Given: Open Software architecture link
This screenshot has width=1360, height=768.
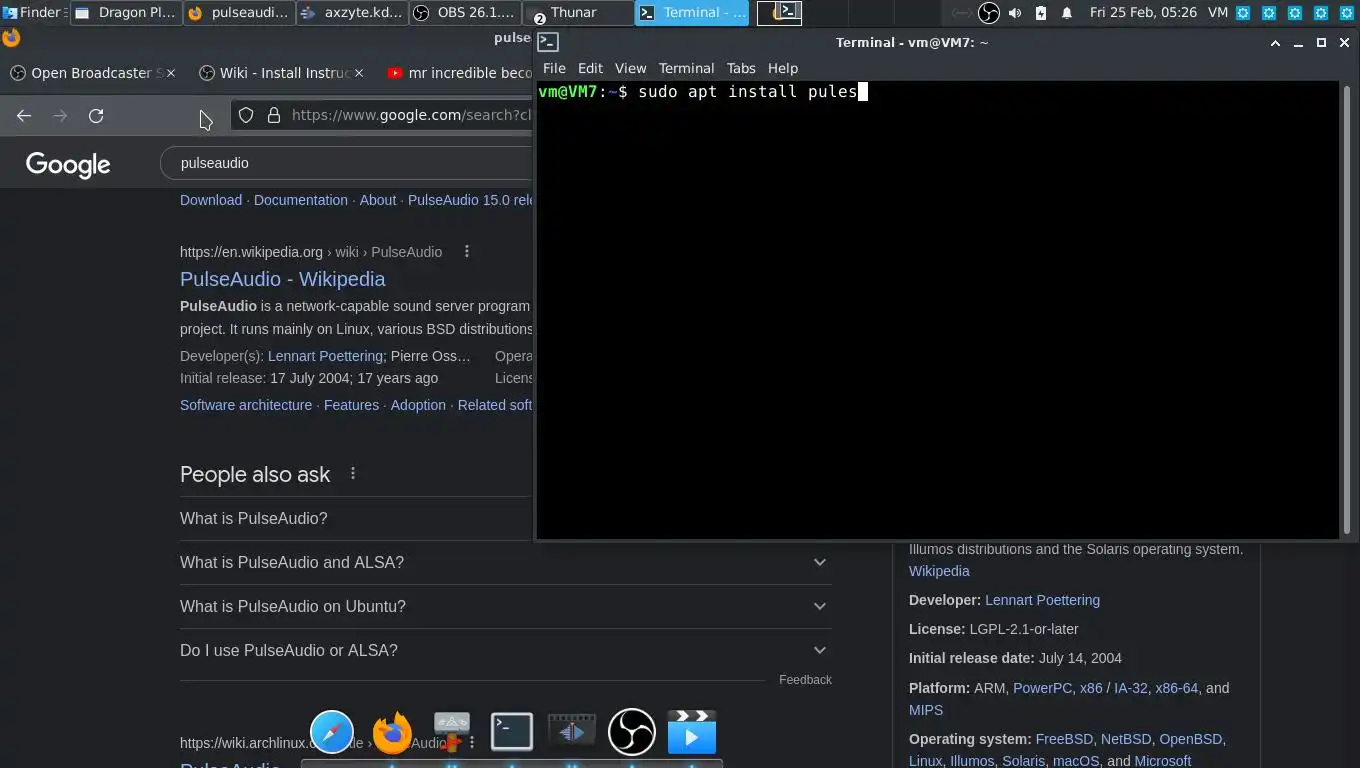Looking at the screenshot, I should coord(246,405).
